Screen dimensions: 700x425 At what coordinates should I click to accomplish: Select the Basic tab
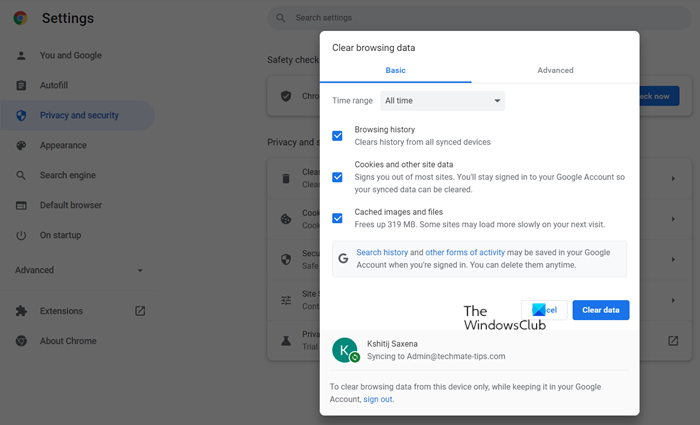tap(396, 71)
